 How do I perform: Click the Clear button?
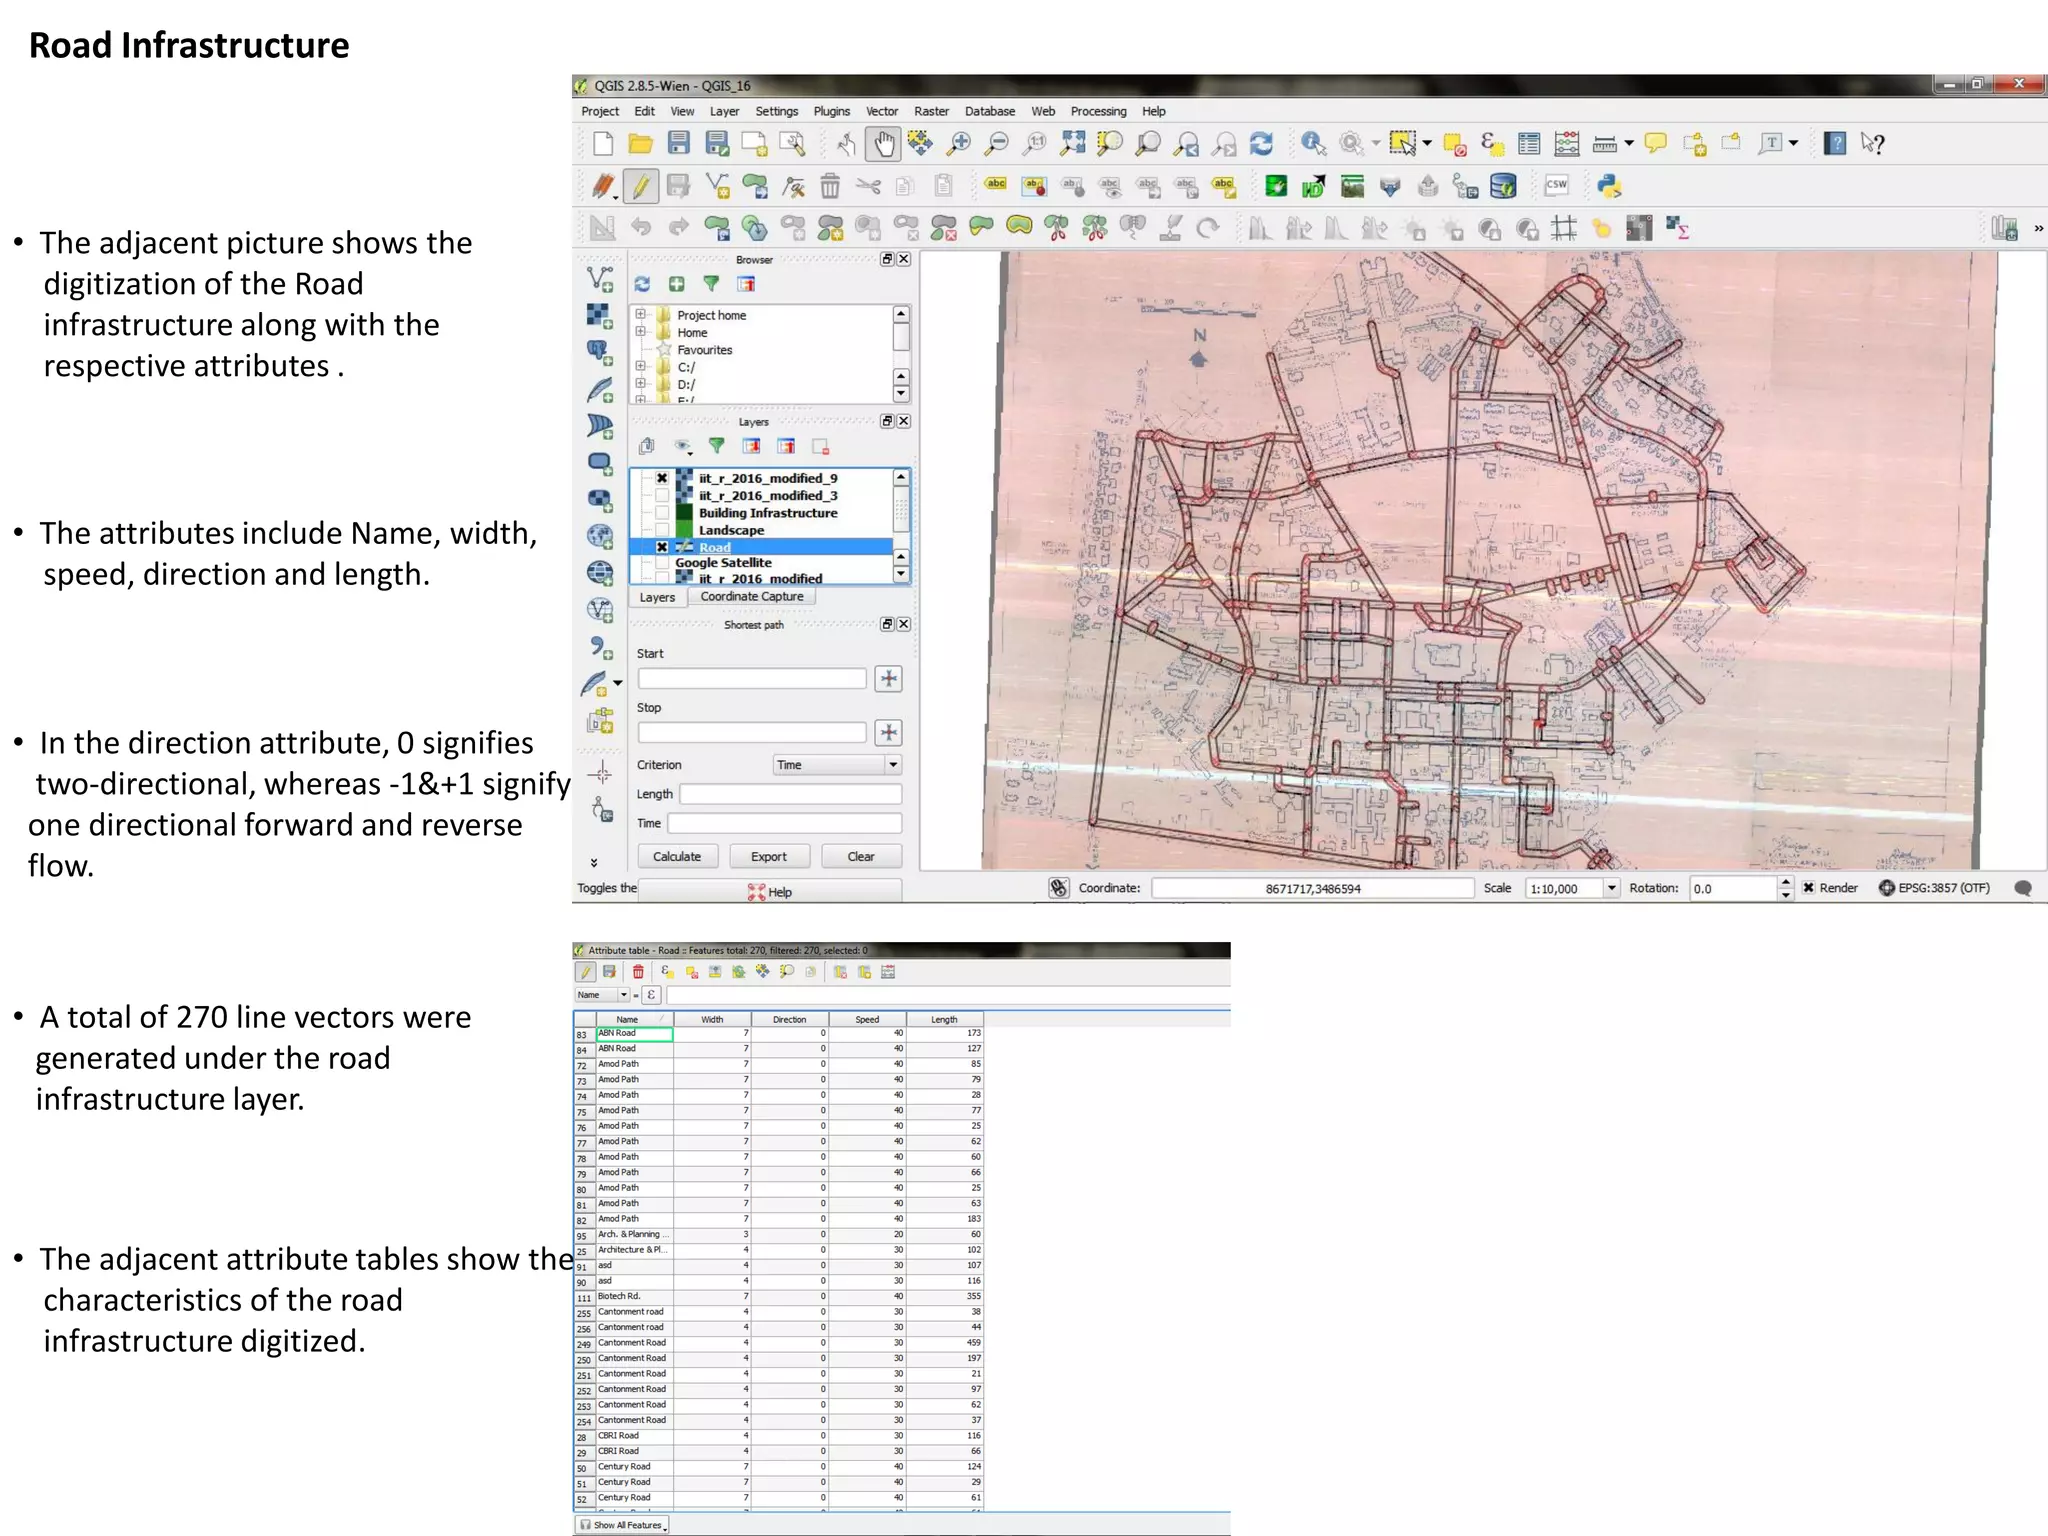pos(861,857)
